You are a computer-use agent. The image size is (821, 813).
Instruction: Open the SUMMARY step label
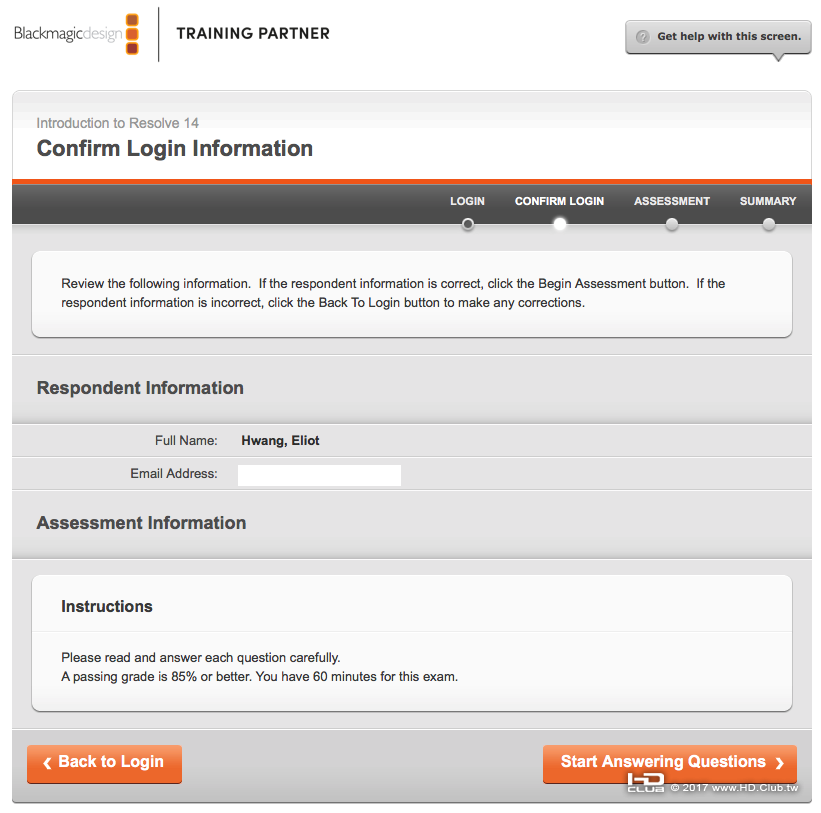point(768,201)
